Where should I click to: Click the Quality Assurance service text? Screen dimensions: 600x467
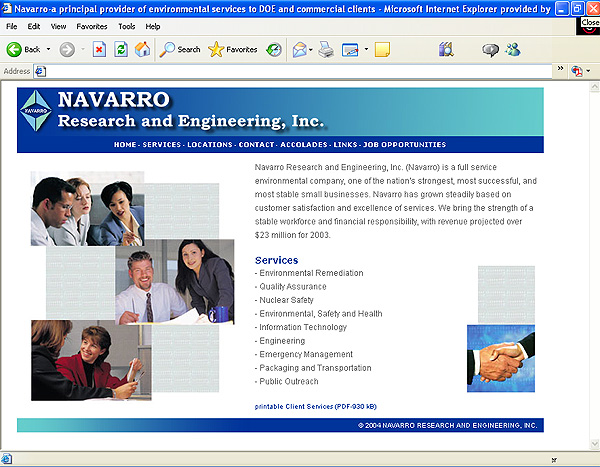click(293, 287)
